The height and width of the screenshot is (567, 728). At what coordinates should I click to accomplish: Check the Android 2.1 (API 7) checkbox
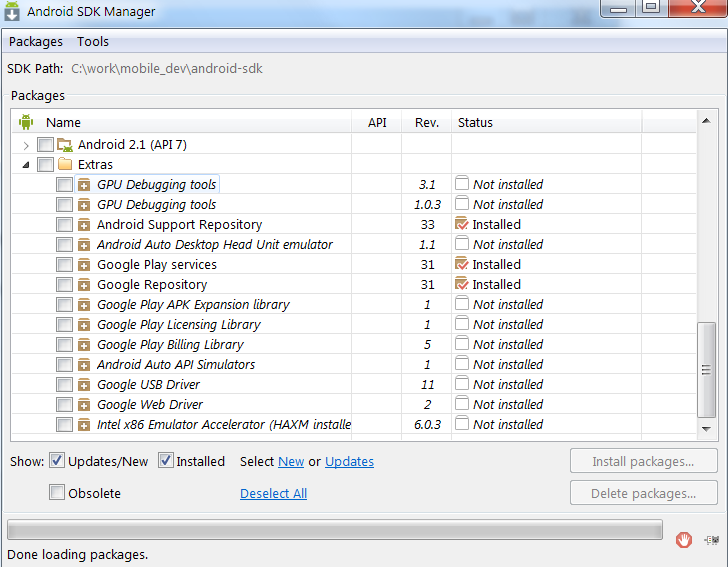coord(46,145)
